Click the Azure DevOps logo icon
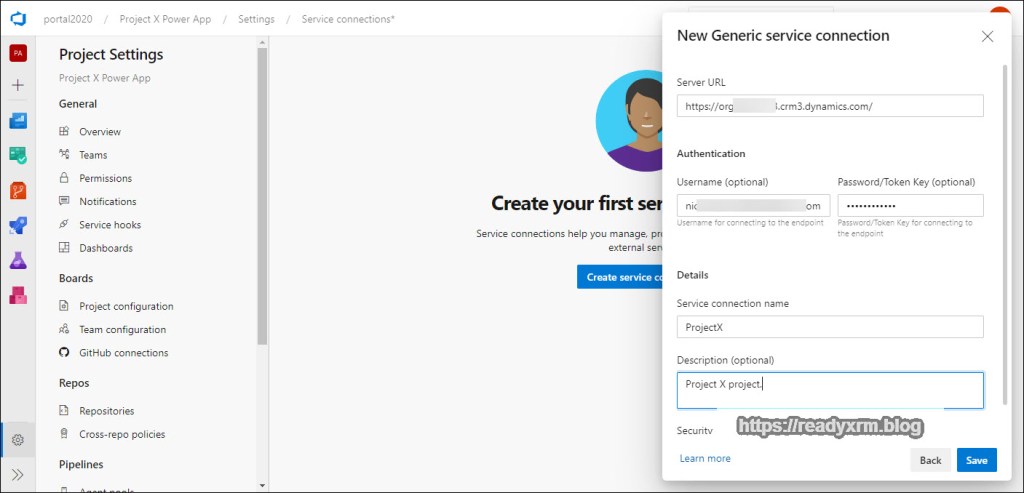Screen dimensions: 1024x493 (18, 19)
